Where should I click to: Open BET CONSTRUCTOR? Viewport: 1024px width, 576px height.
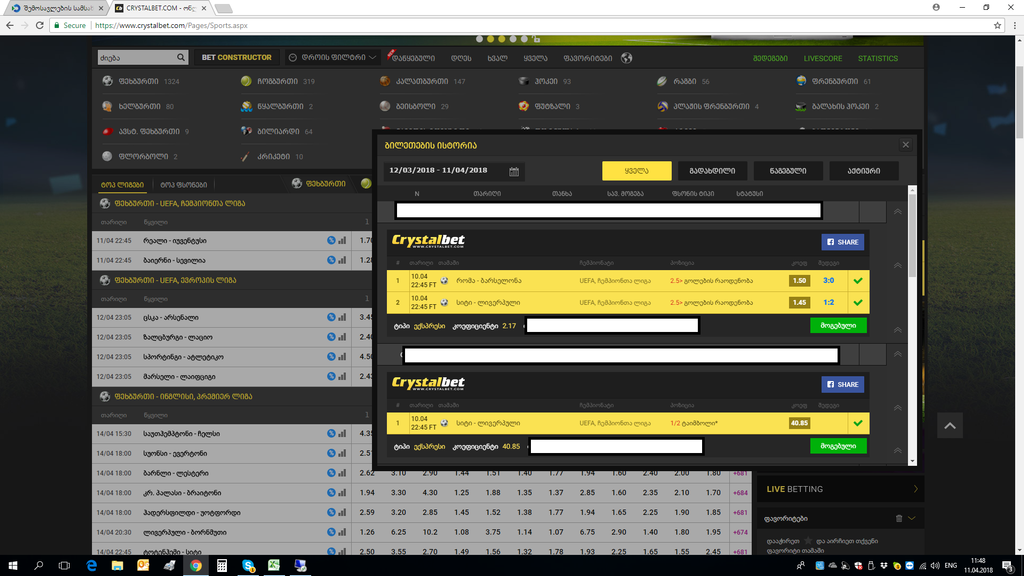236,58
